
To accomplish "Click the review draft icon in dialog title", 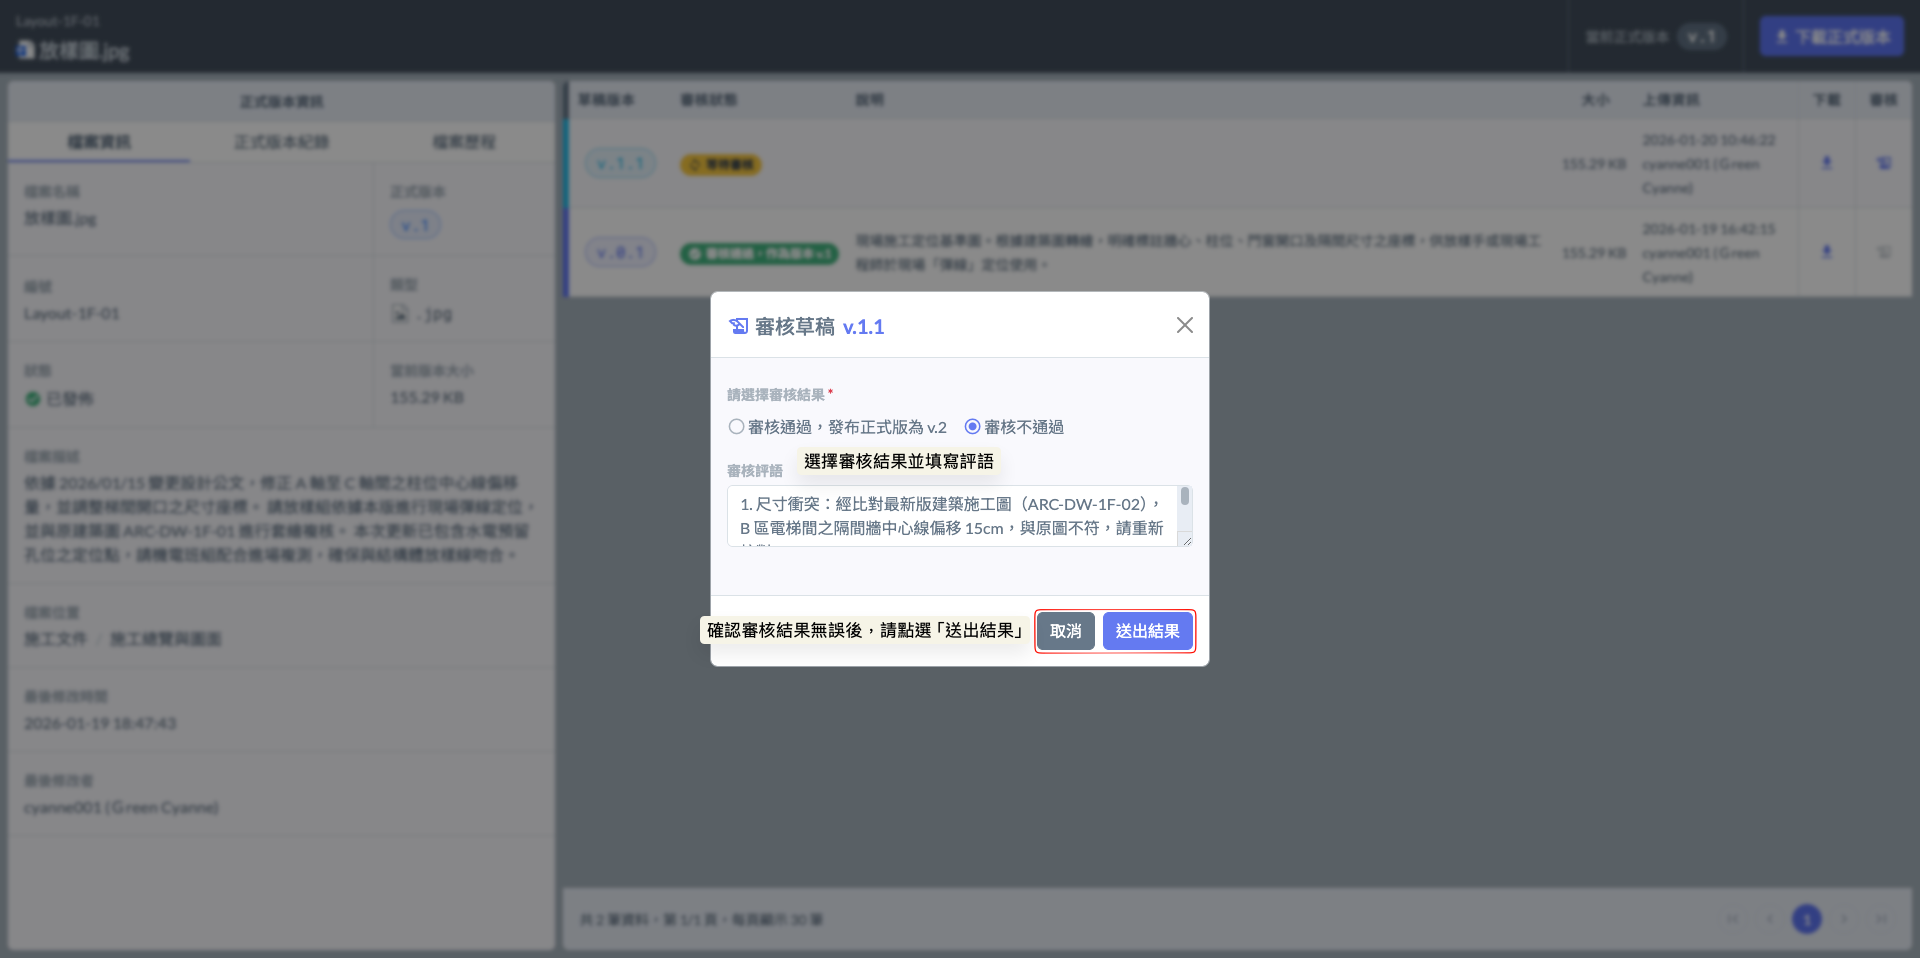I will pos(738,326).
